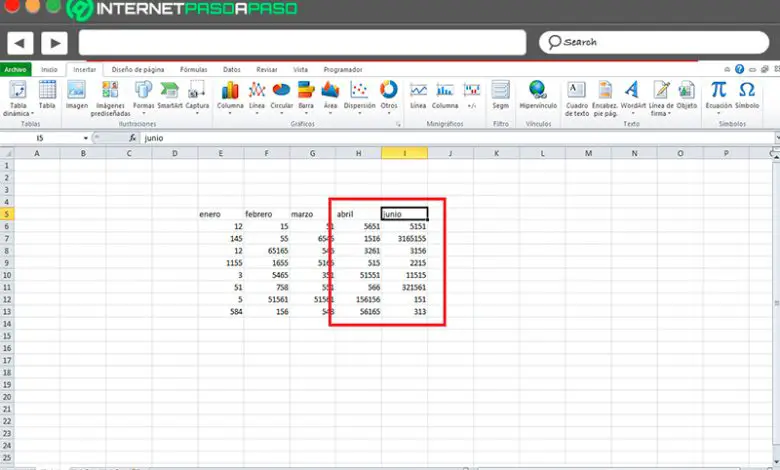The width and height of the screenshot is (780, 470).
Task: Expand the Name Box dropdown arrow
Action: tap(86, 138)
